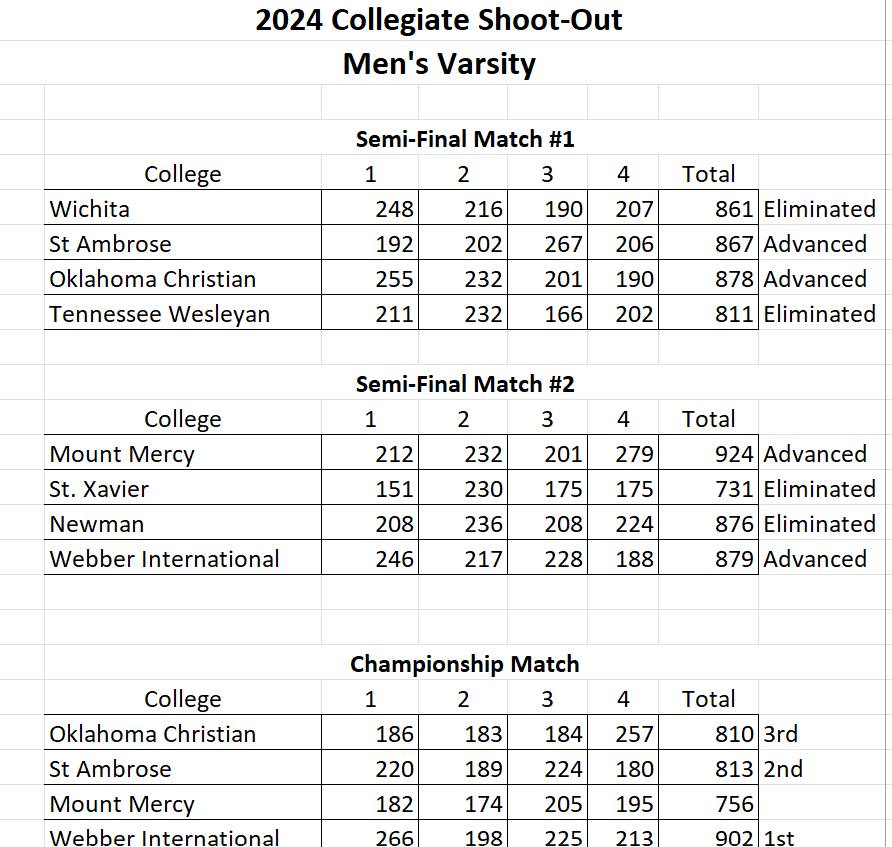
Task: Select the 2nd place result cell
Action: [783, 769]
